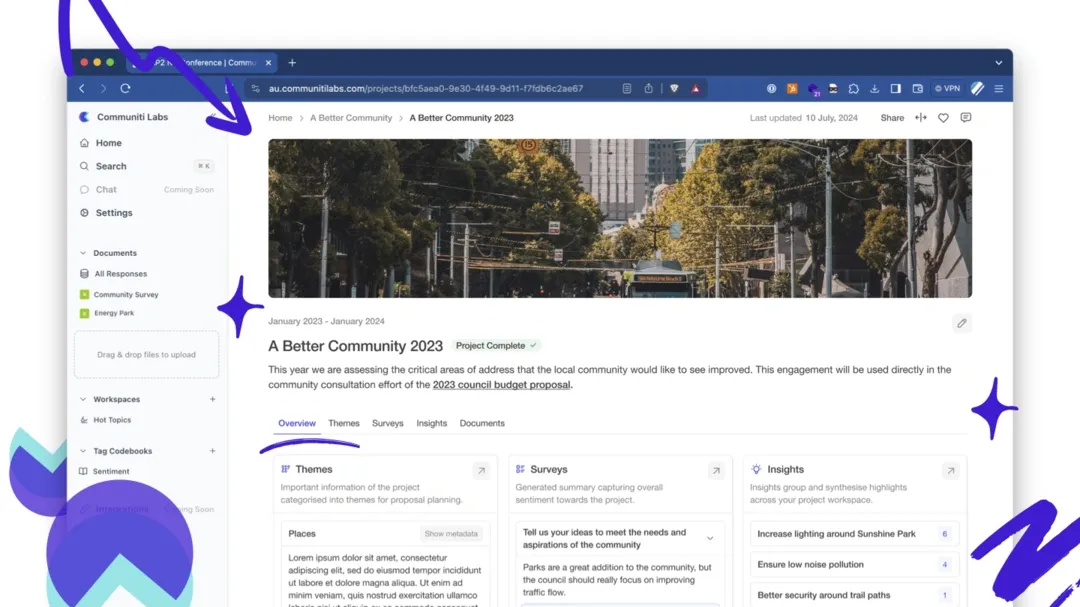Open browser extensions puzzle icon

tap(853, 88)
